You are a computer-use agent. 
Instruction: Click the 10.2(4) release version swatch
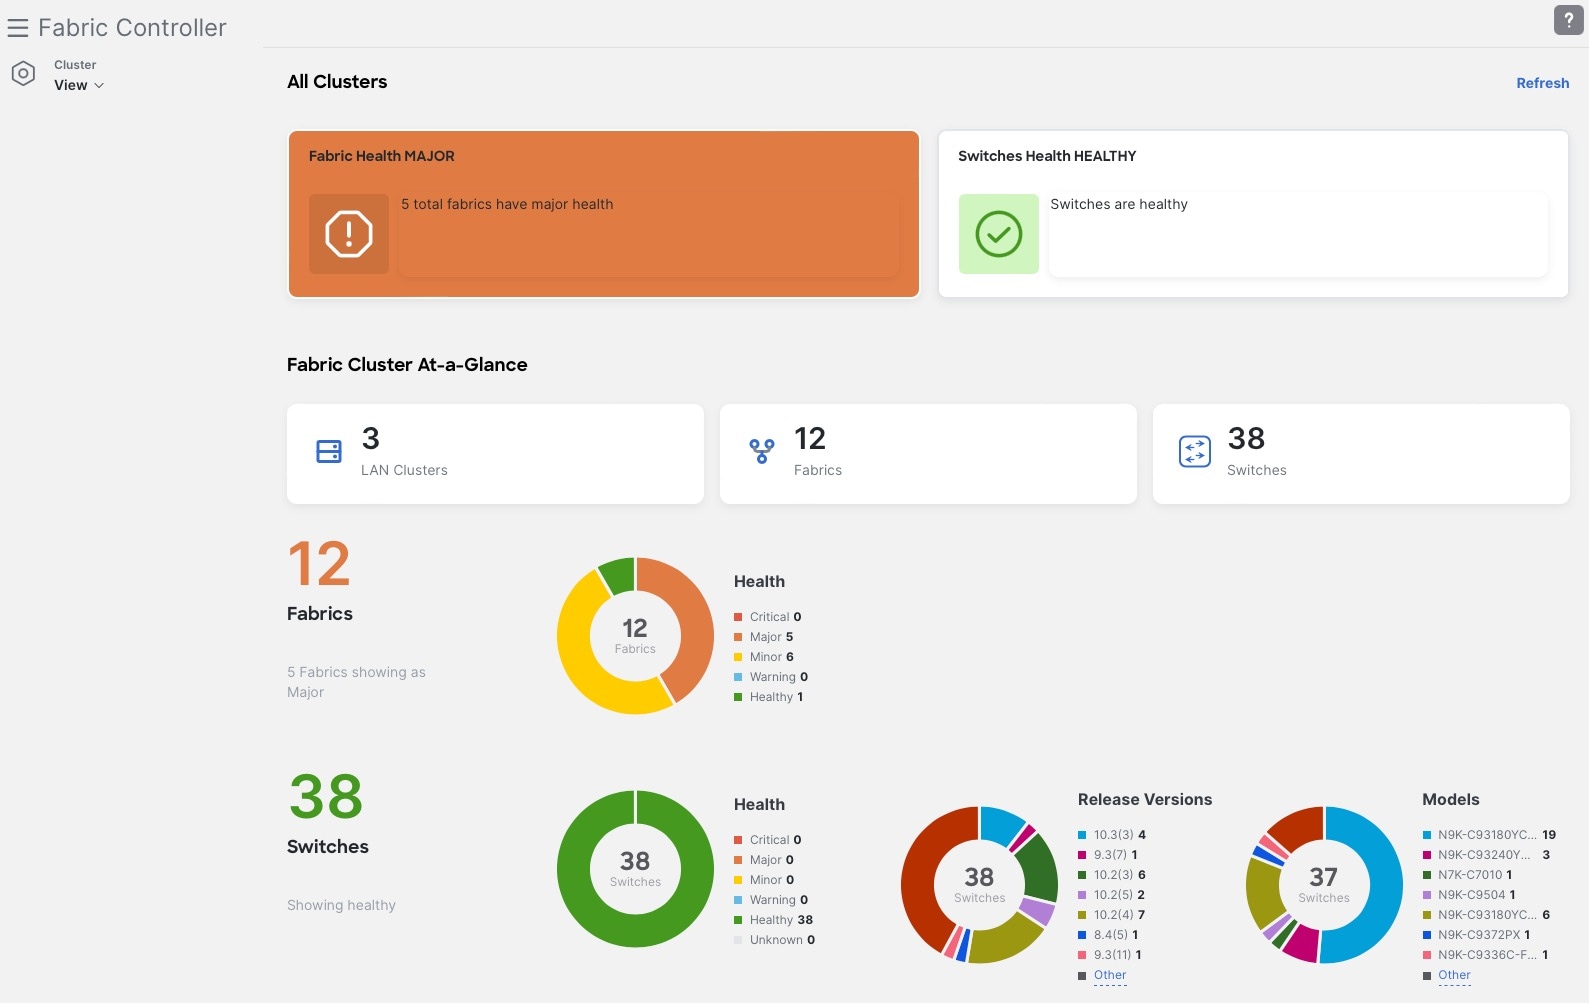[1082, 915]
